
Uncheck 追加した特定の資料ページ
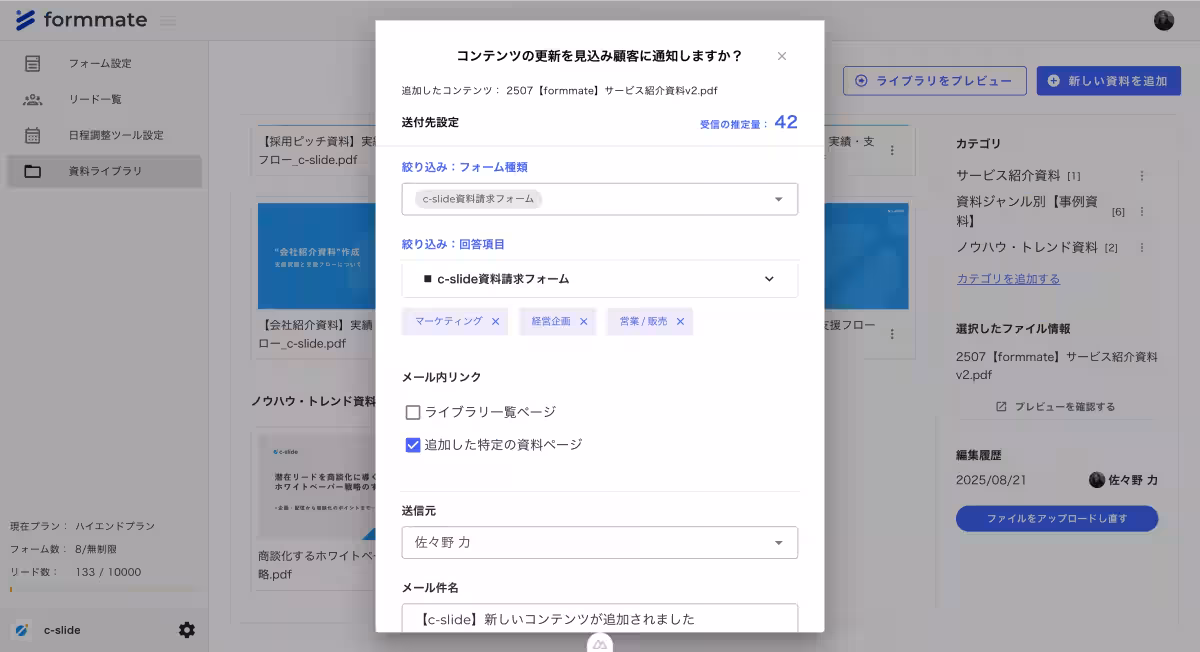click(412, 444)
